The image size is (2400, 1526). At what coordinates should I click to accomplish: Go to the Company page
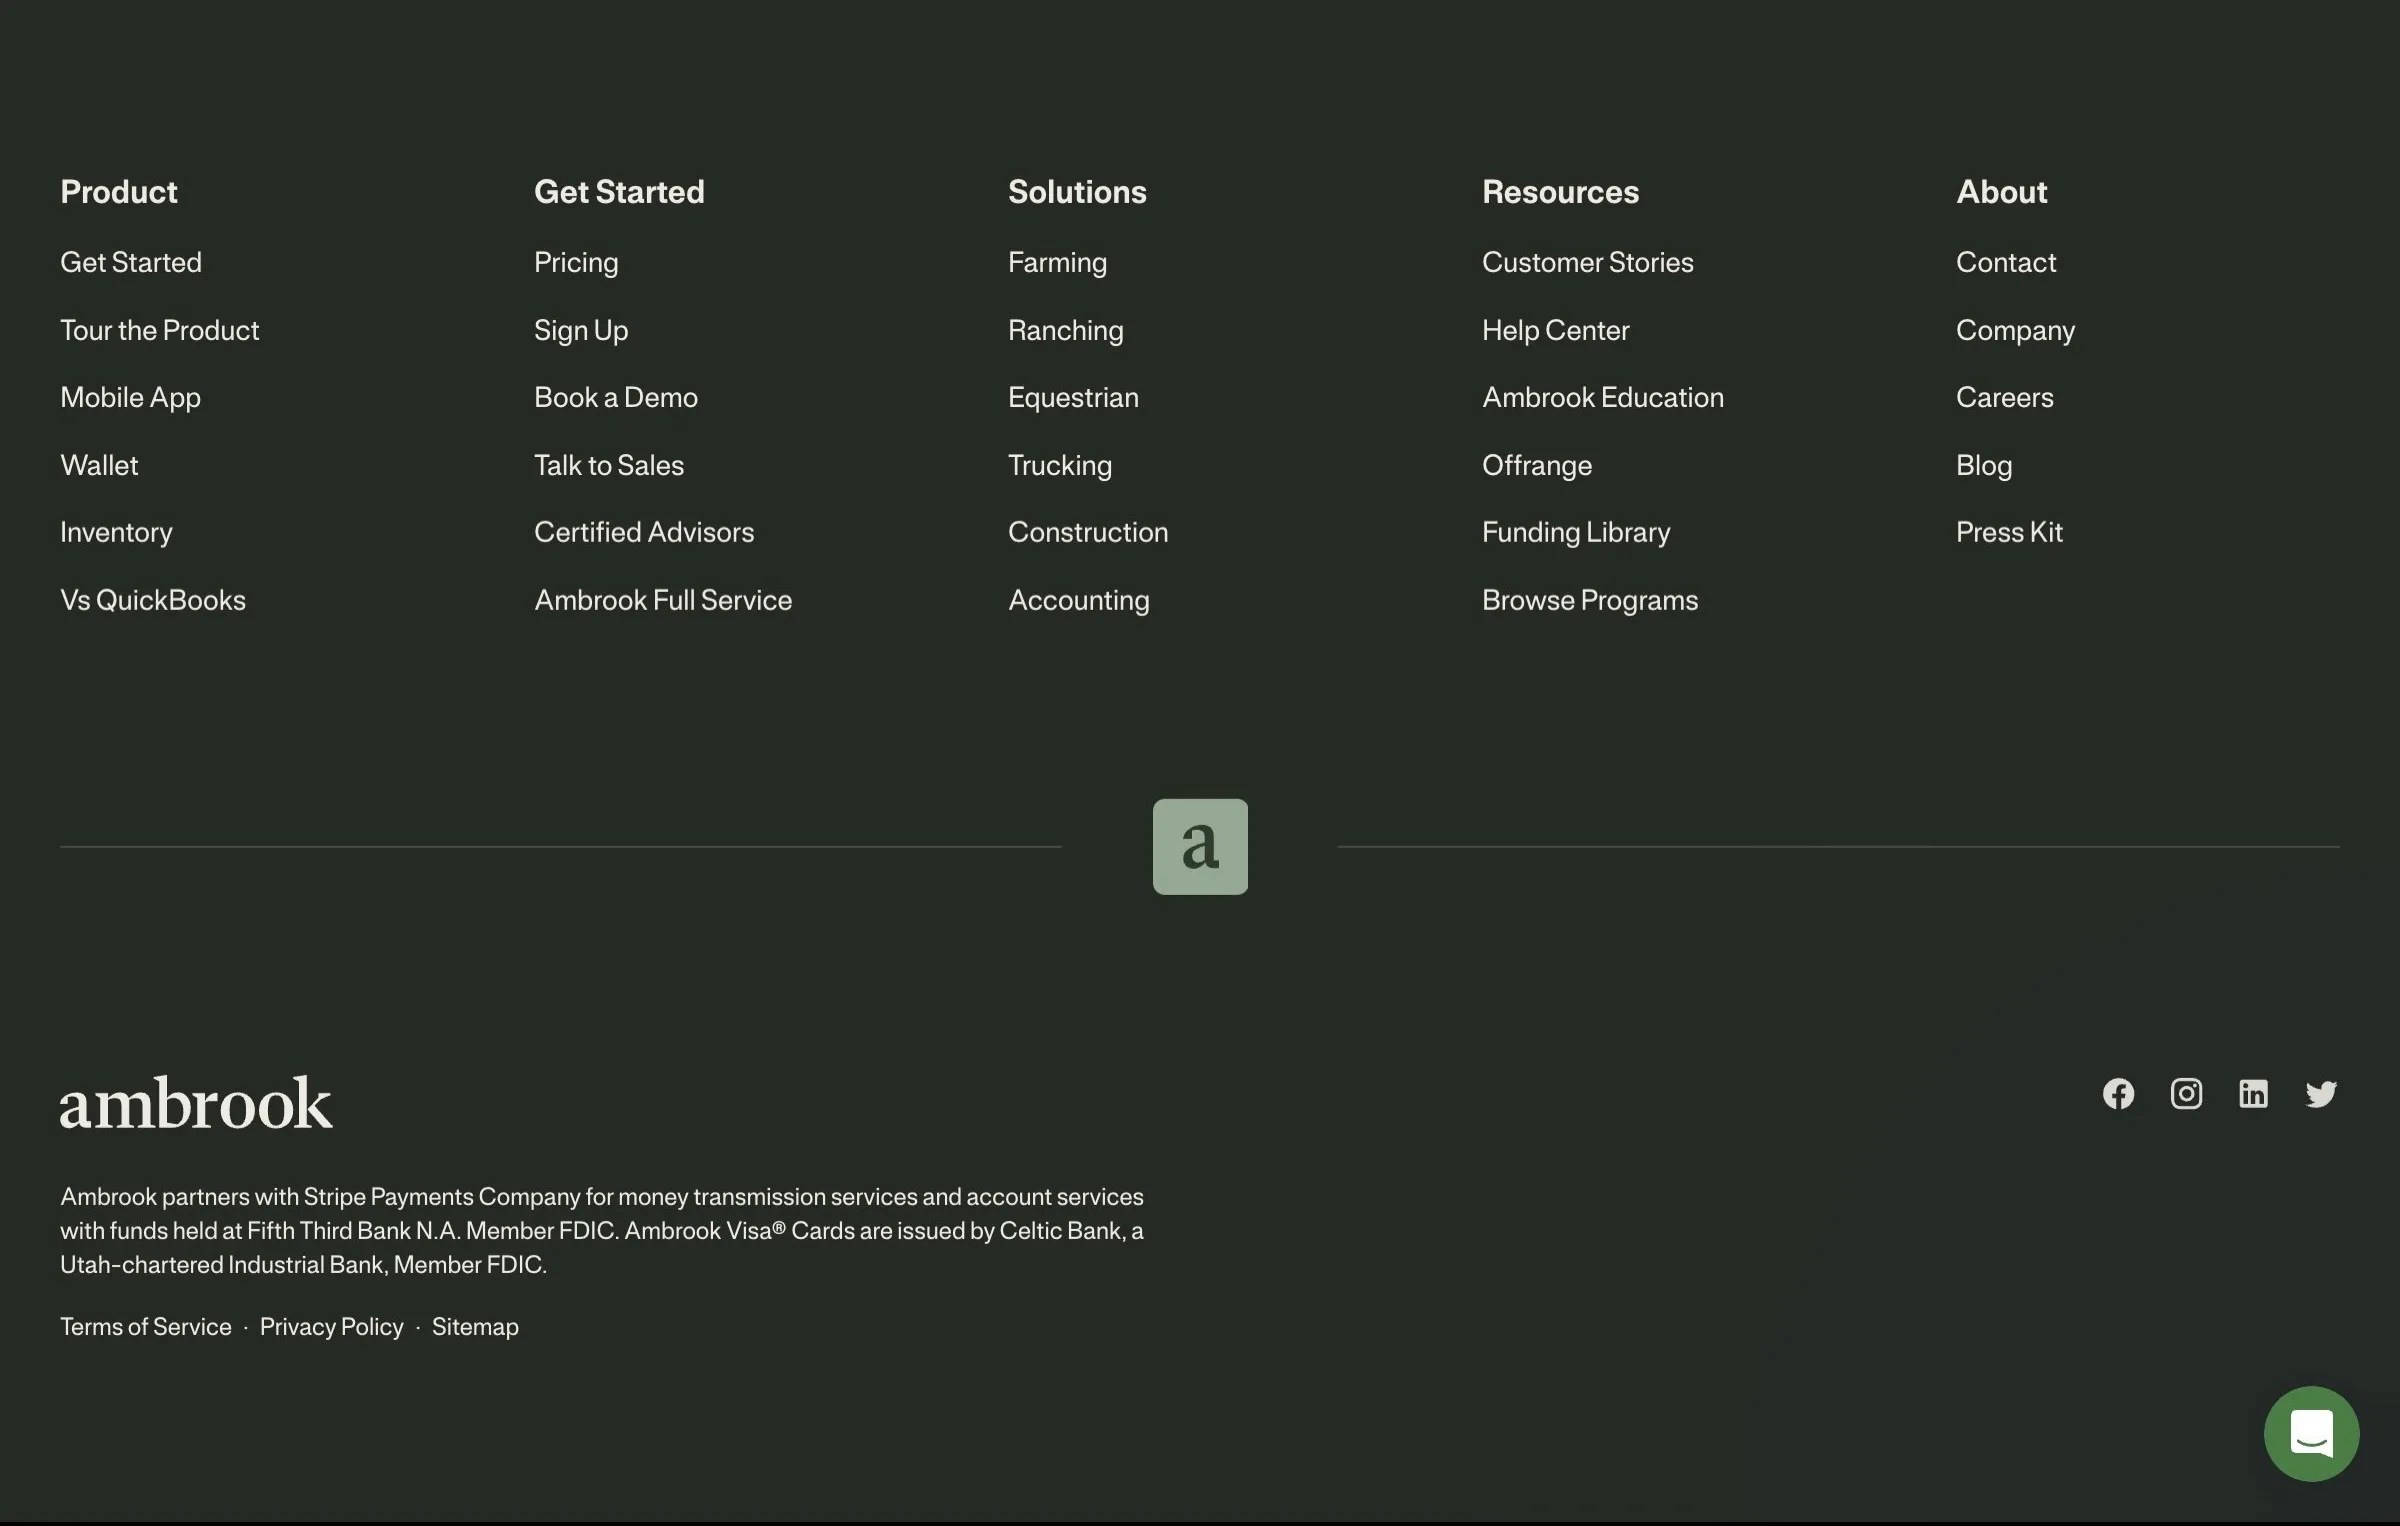pos(2015,331)
